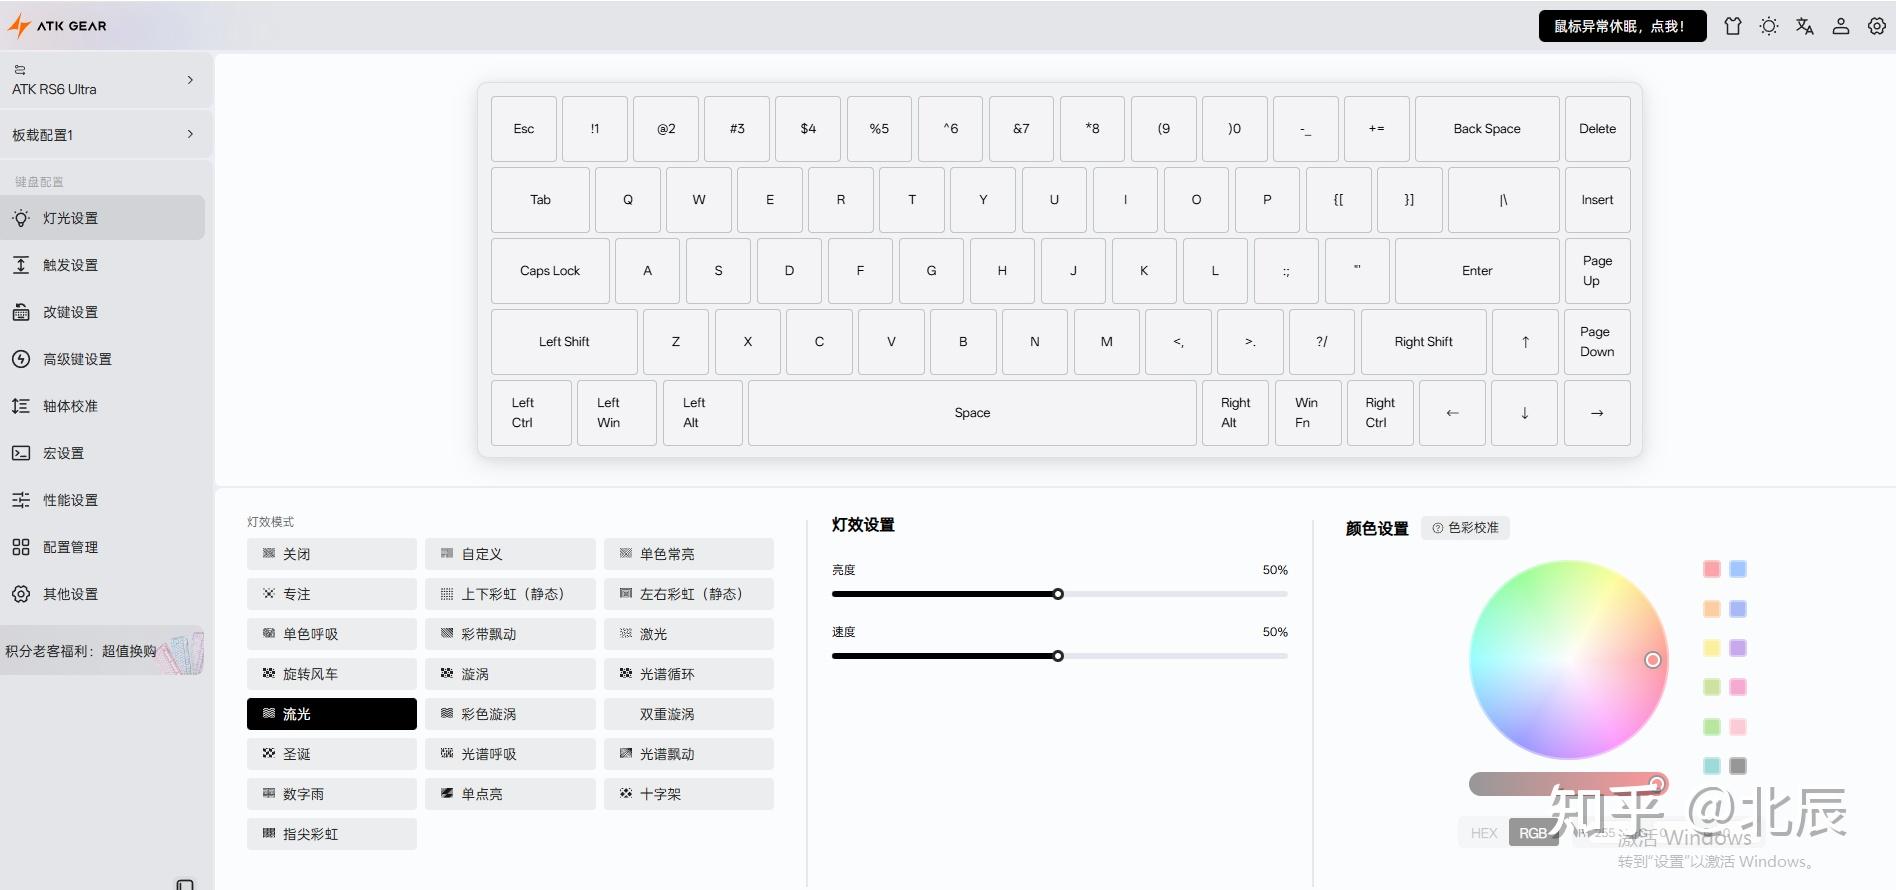
Task: Select the Page Up key
Action: 1597,271
